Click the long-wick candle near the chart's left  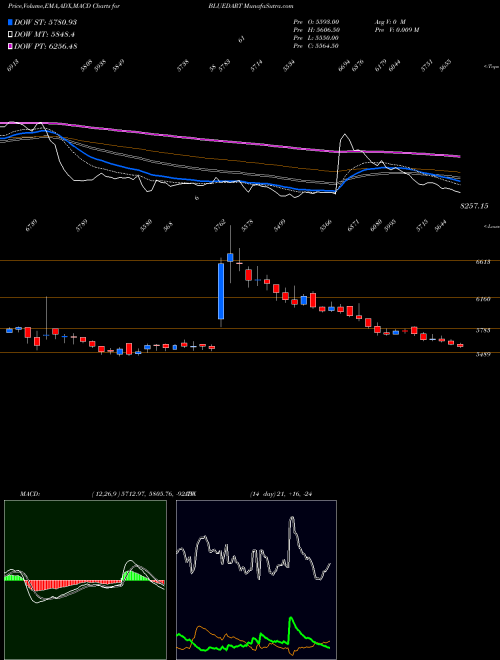(x=46, y=318)
